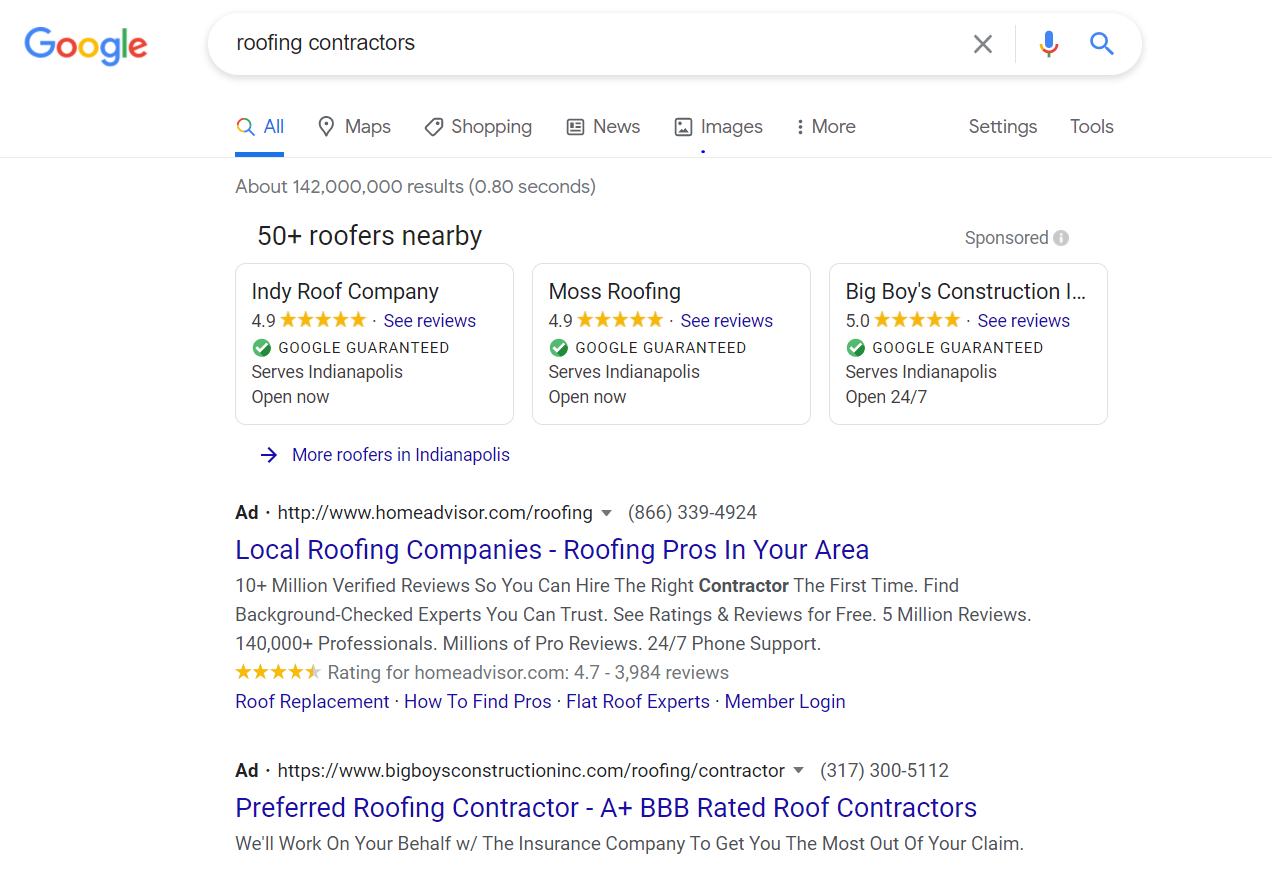Open the dropdown arrow beside the bigboysconstructioninc.com ad URL

click(799, 770)
